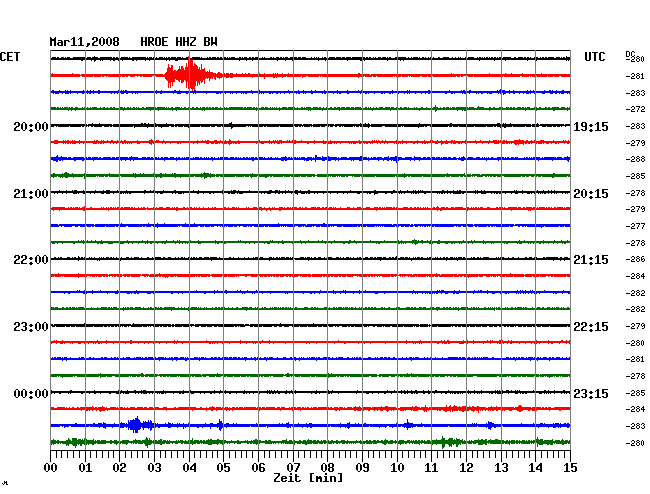Click the 19:15 UTC time label
Screen dimensions: 650x494
pos(591,127)
